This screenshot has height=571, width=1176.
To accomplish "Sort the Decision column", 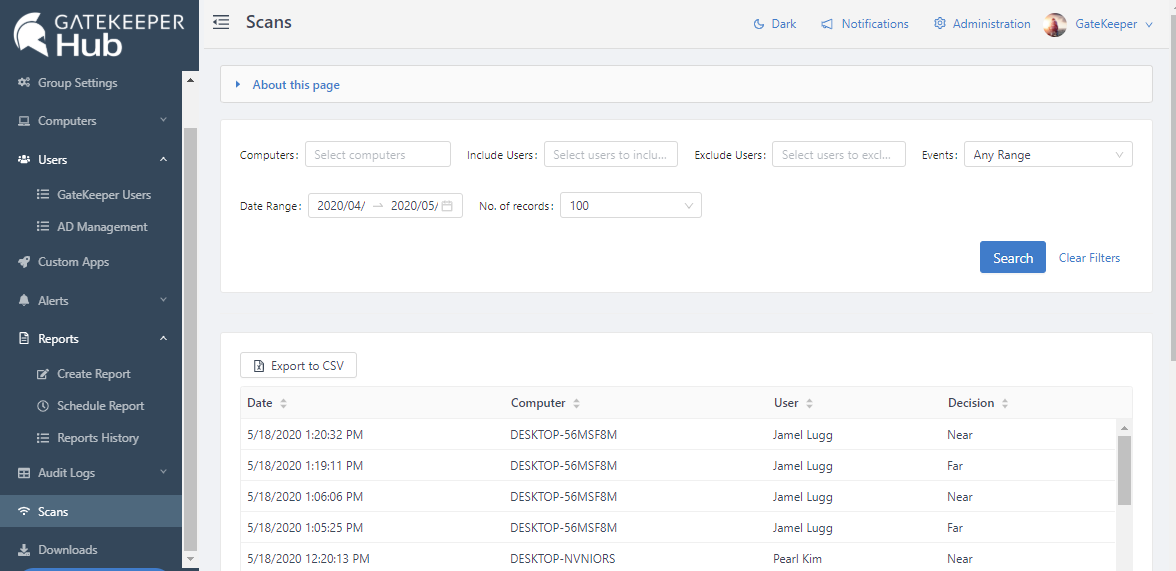I will 1004,404.
